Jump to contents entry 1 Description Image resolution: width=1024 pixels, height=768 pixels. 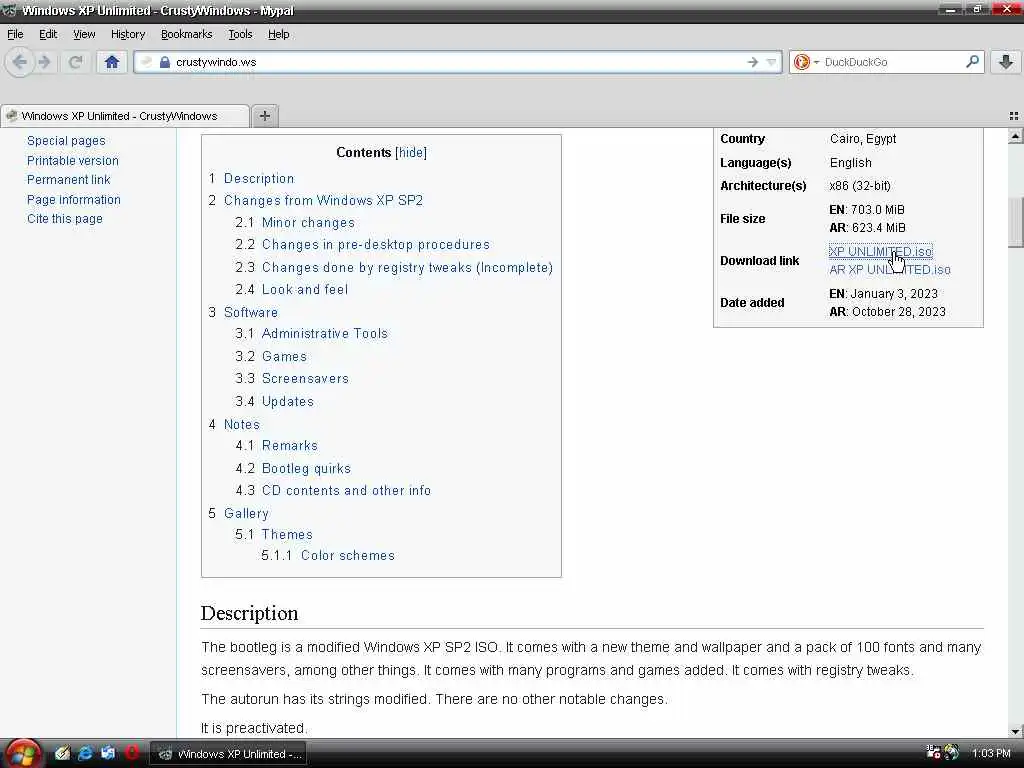[x=259, y=178]
